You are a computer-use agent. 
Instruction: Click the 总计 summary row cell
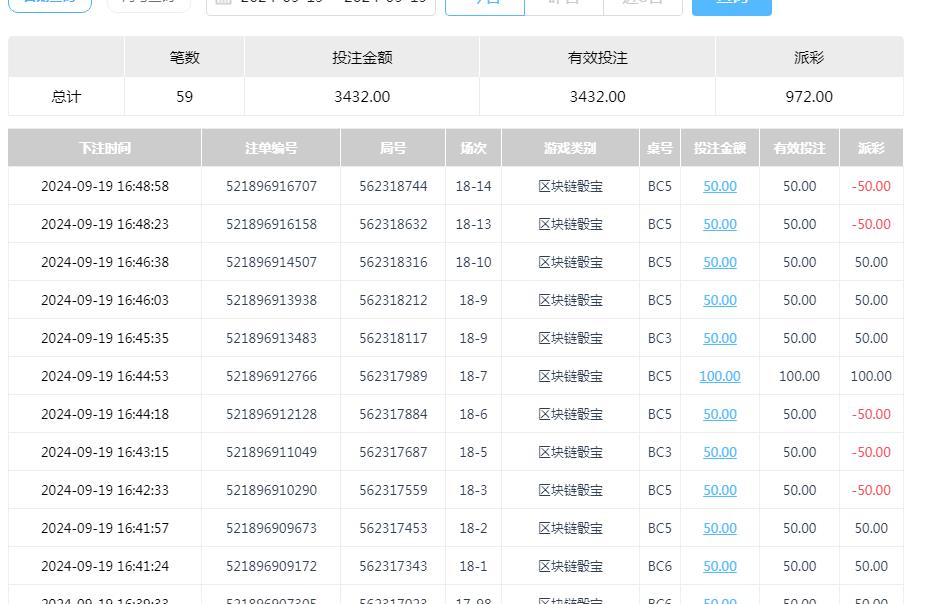[65, 96]
